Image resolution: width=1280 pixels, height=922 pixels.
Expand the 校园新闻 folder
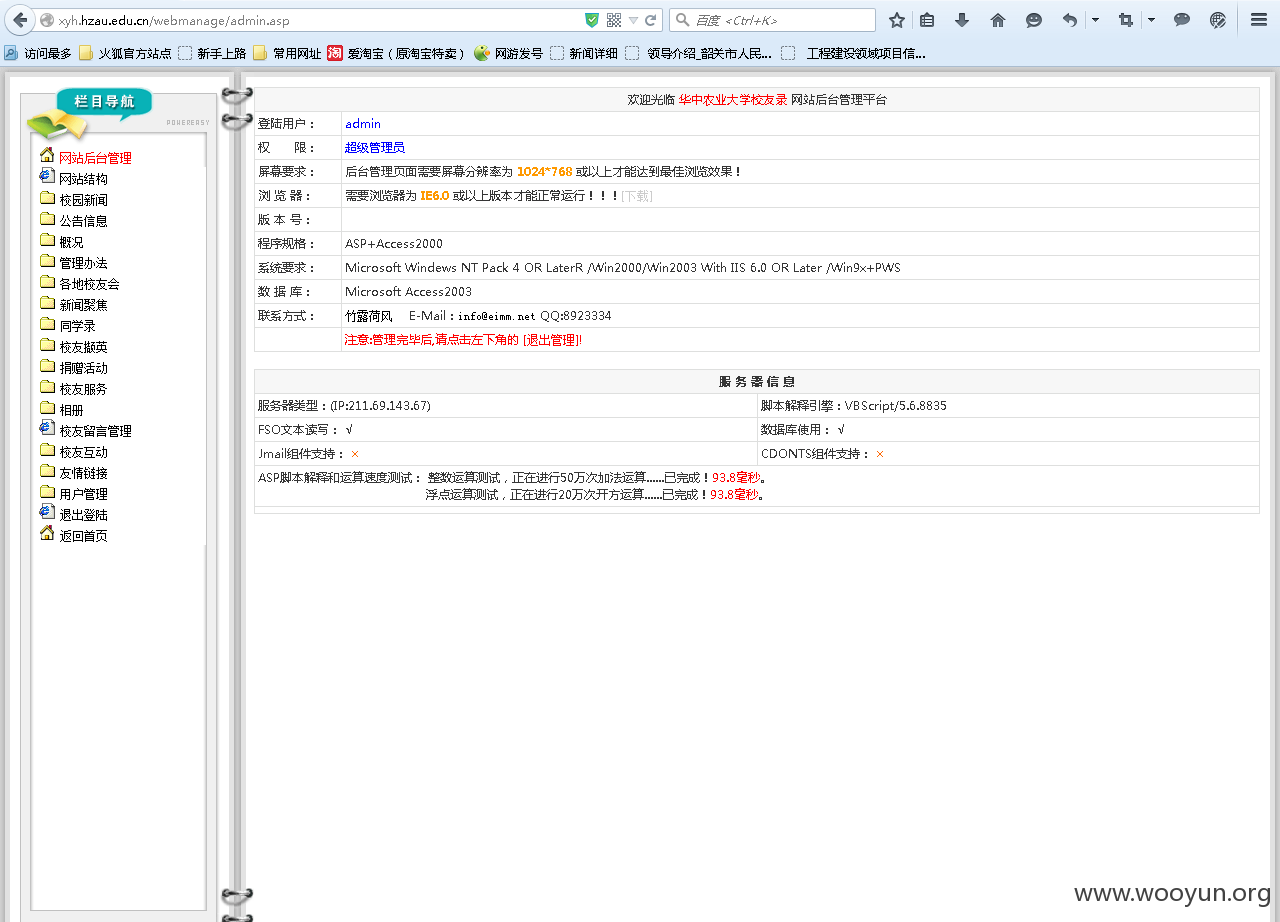pyautogui.click(x=83, y=200)
